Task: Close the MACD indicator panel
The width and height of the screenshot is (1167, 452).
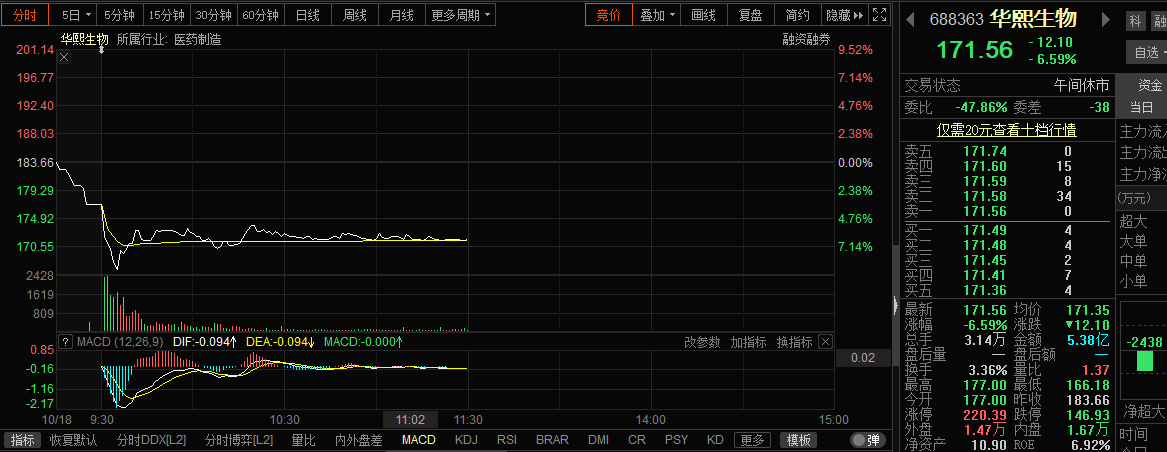Action: pyautogui.click(x=825, y=342)
